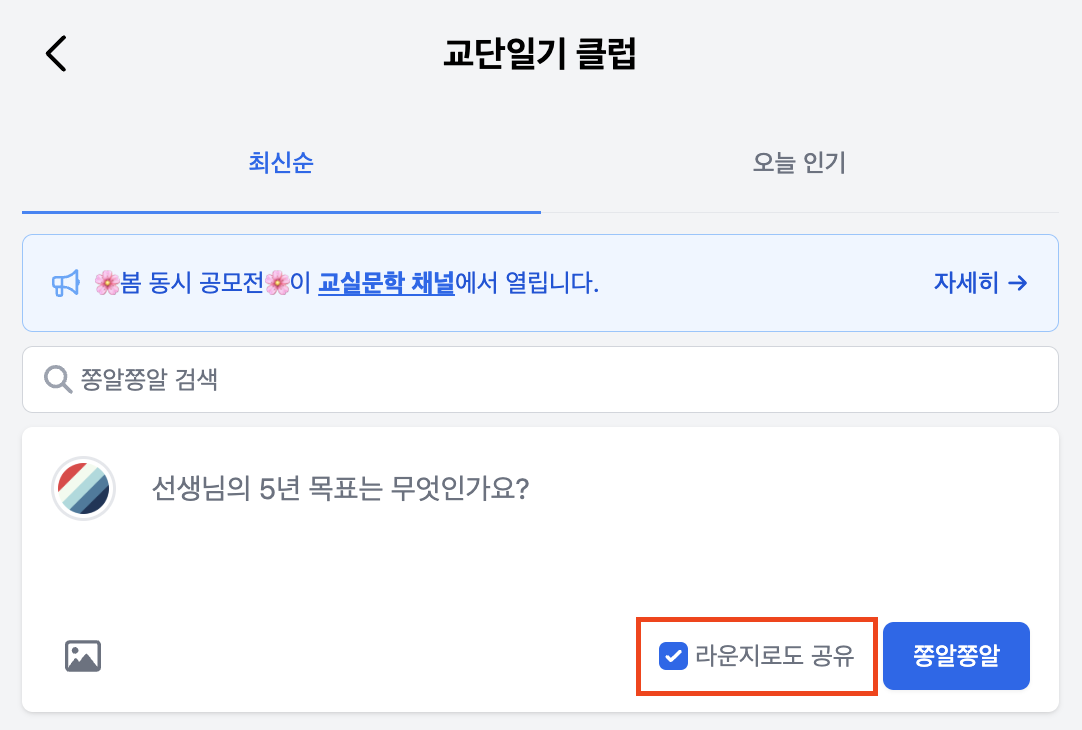This screenshot has height=730, width=1082.
Task: Attach an image using the picture icon
Action: [83, 656]
